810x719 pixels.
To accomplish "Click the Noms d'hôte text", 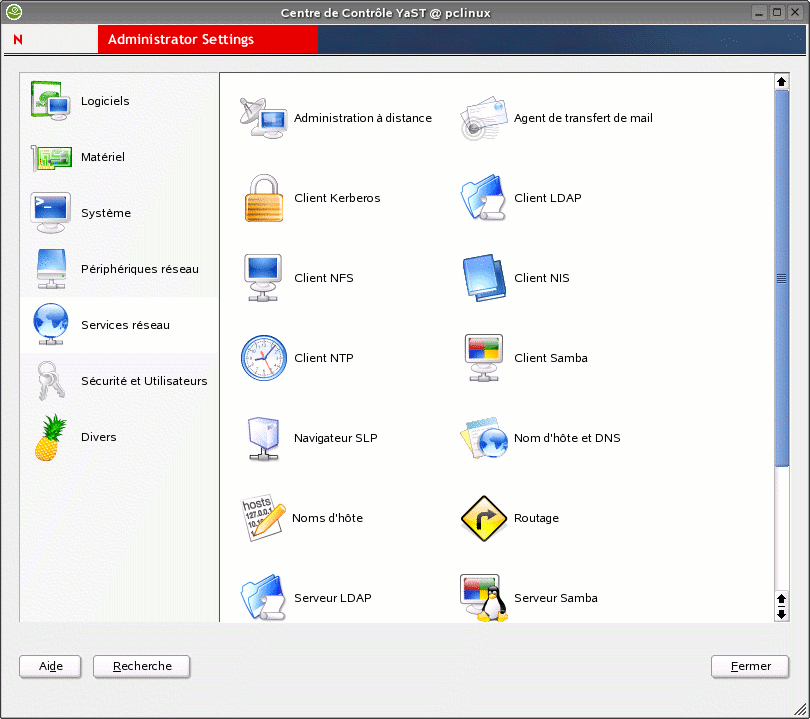I will point(328,518).
